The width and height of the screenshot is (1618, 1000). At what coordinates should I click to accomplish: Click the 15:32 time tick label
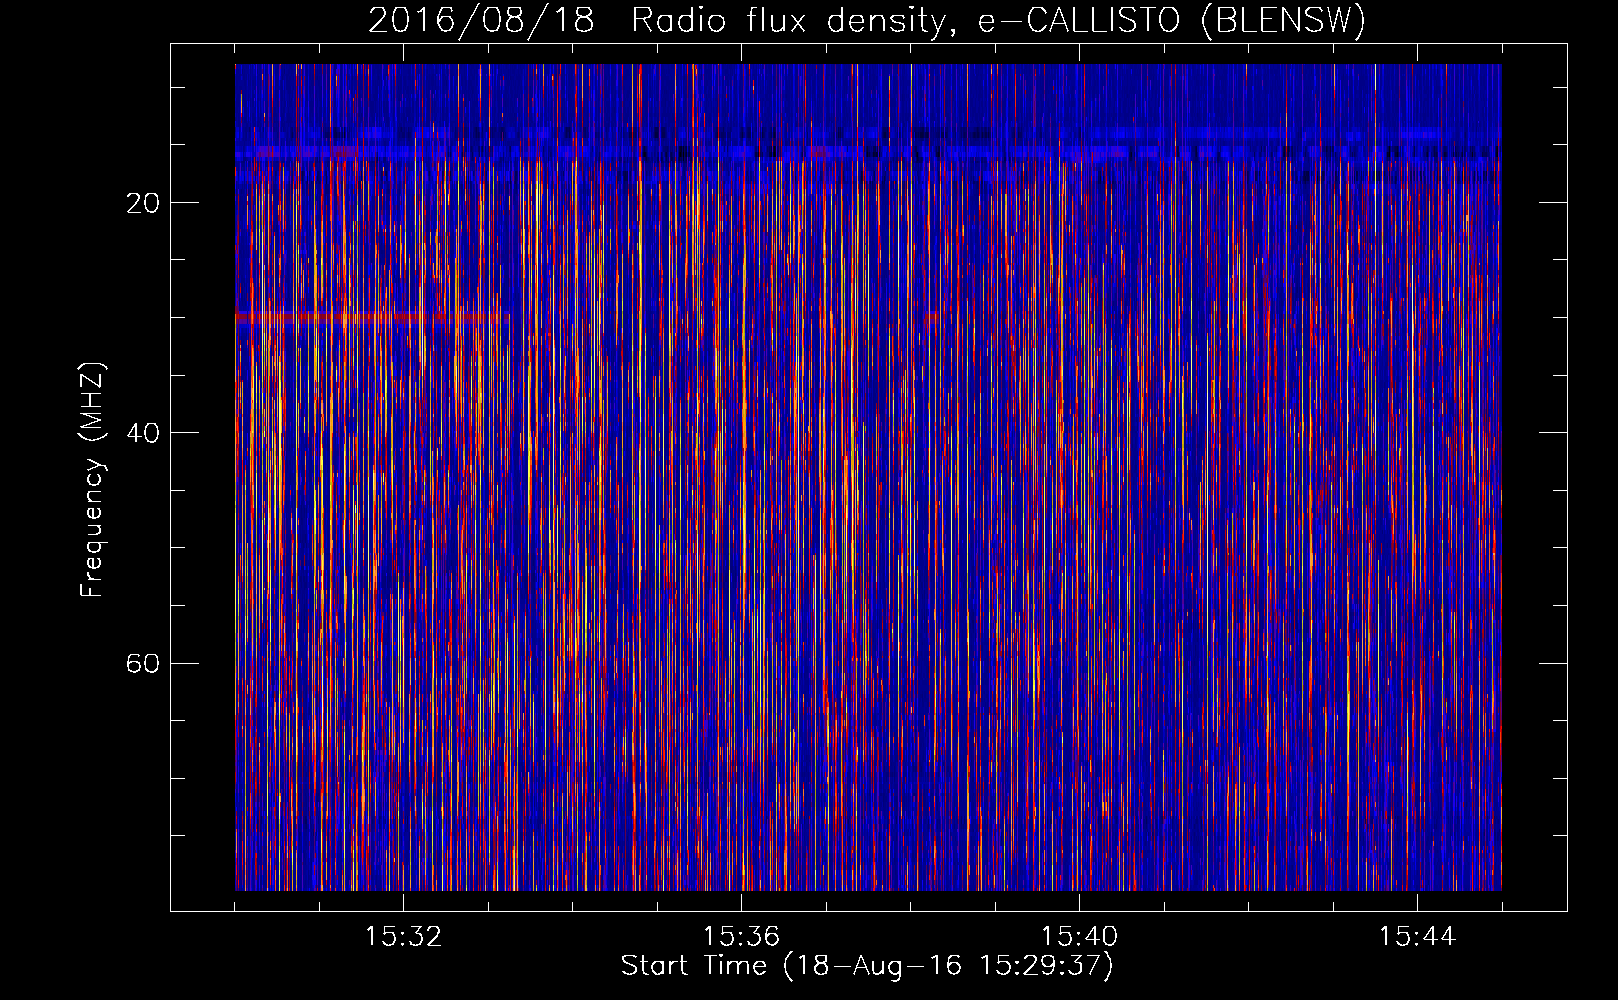pos(403,937)
